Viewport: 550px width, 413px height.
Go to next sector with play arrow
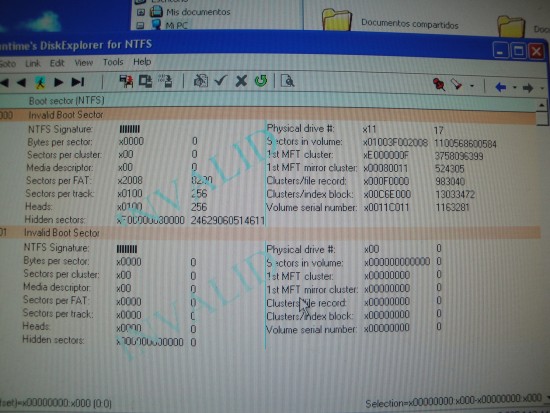[59, 82]
